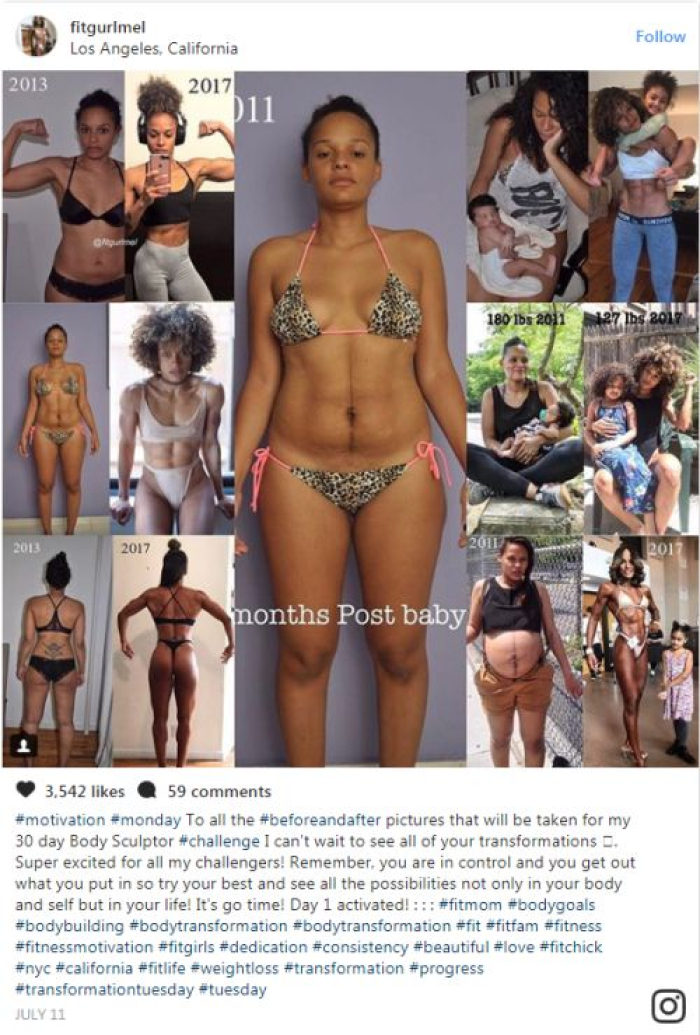Viewport: 700px width, 1035px height.
Task: View the 3,542 likes list
Action: [85, 791]
